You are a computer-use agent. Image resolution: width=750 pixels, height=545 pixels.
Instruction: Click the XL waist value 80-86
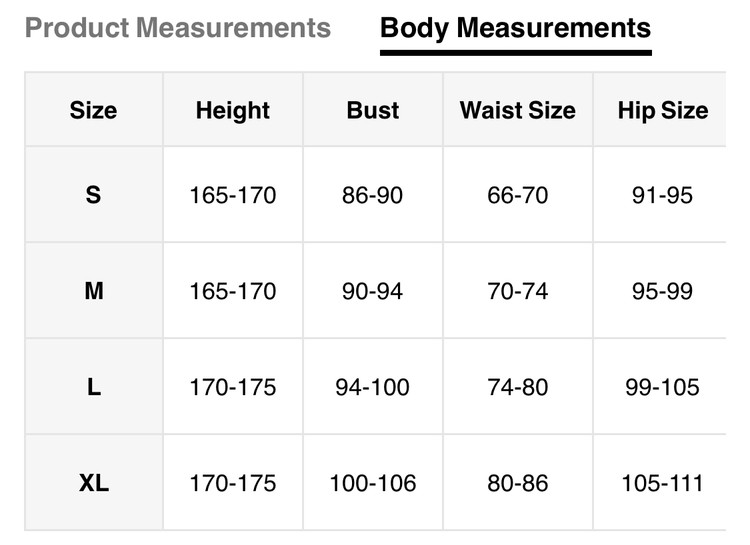(517, 484)
